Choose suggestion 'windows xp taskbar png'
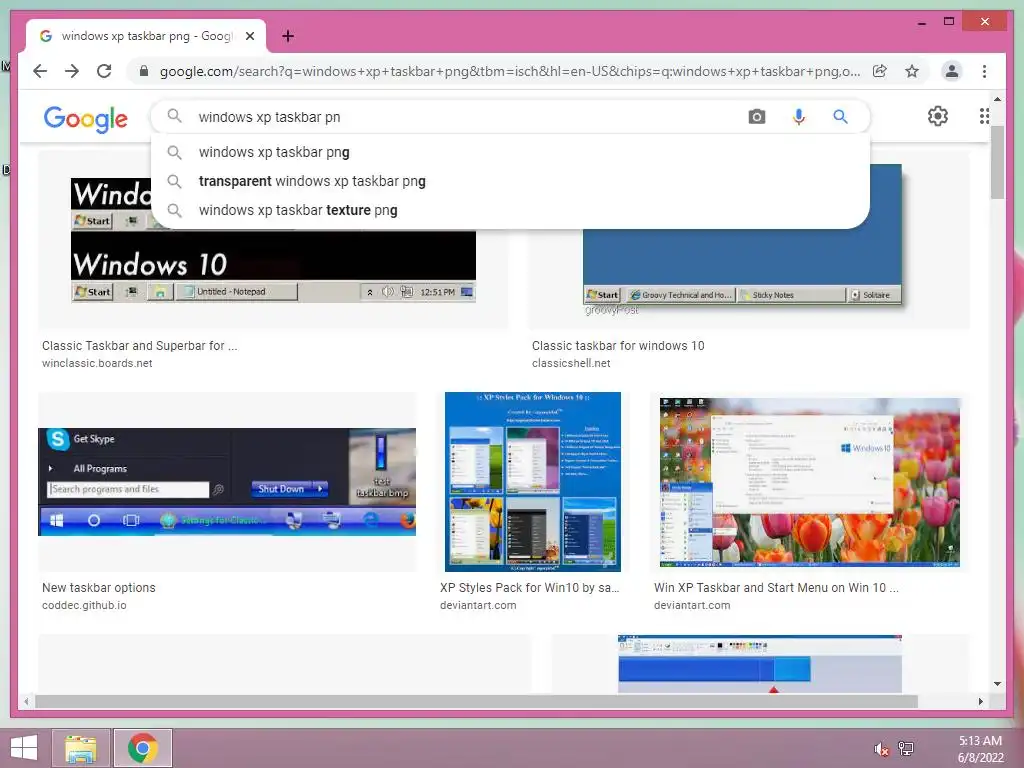 (510, 152)
